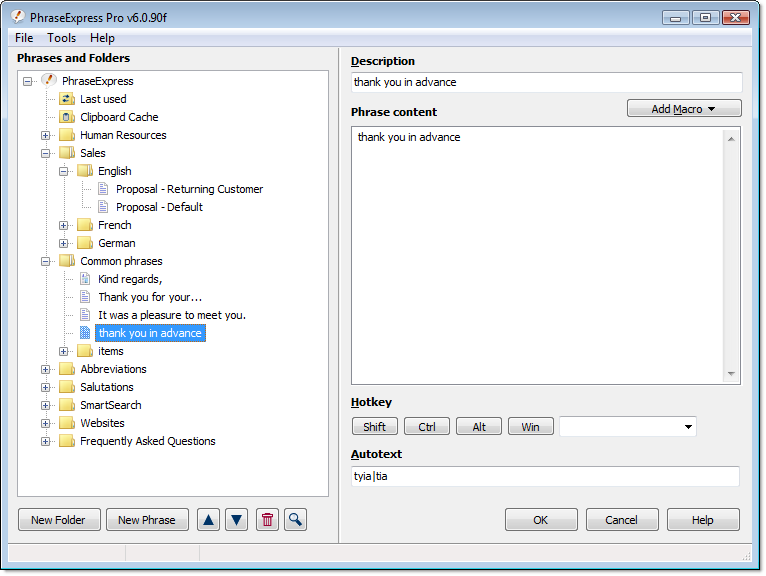Click the Thank you for your document icon
Viewport: 766px width, 576px height.
(x=85, y=297)
